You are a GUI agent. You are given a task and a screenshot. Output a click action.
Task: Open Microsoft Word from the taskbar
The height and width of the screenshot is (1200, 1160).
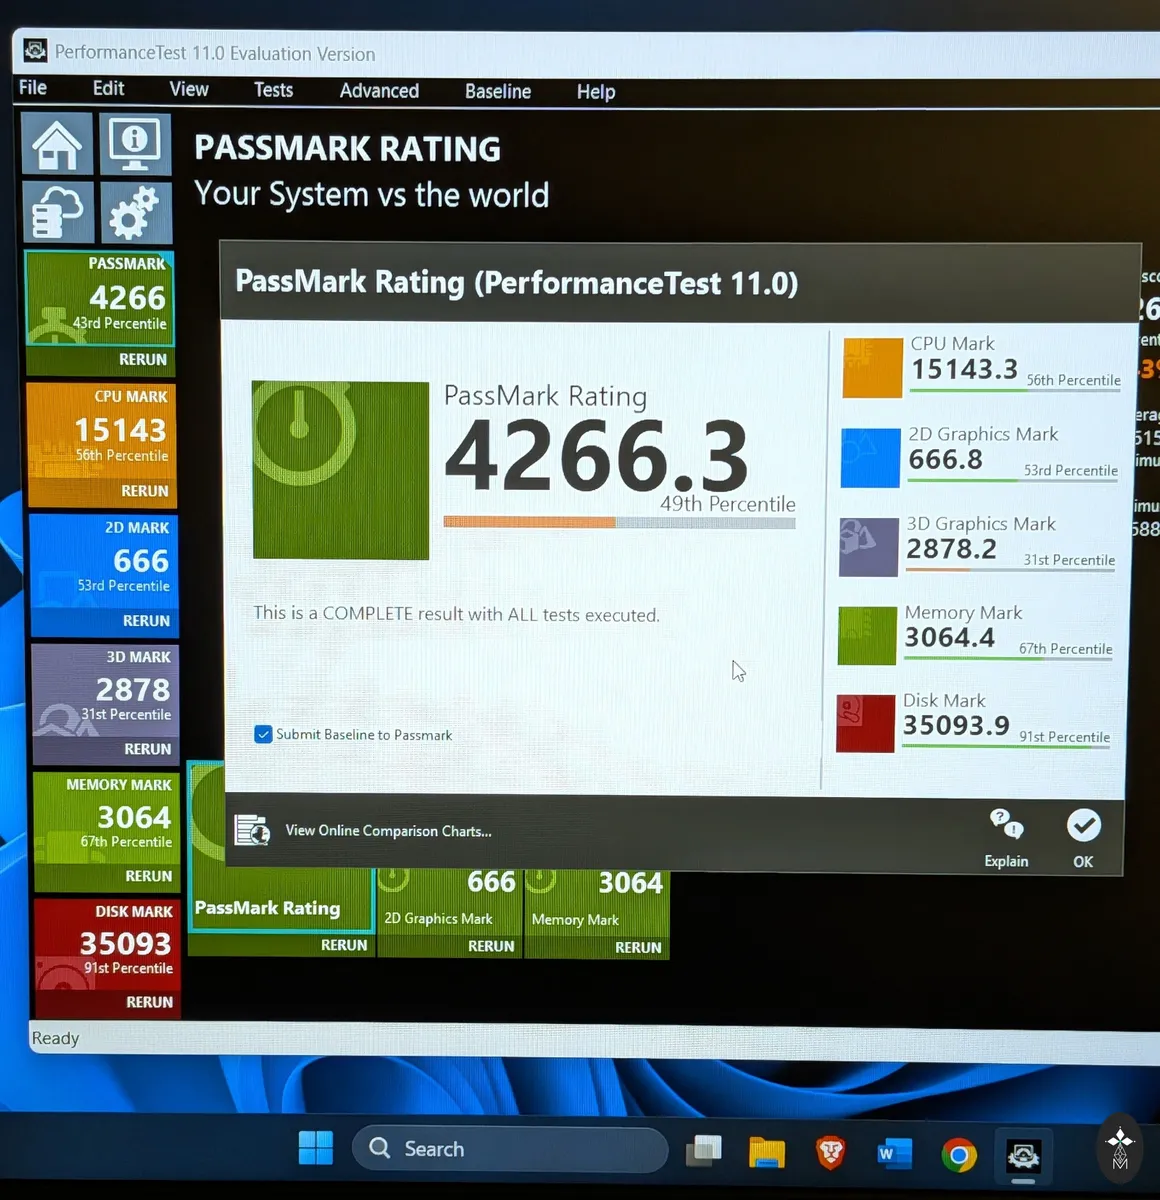tap(894, 1154)
